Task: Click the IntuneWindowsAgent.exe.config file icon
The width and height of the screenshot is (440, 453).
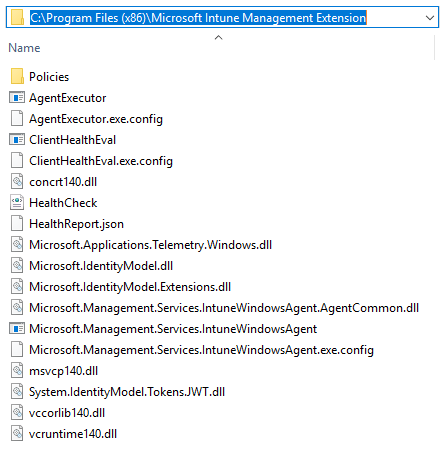Action: coord(17,350)
